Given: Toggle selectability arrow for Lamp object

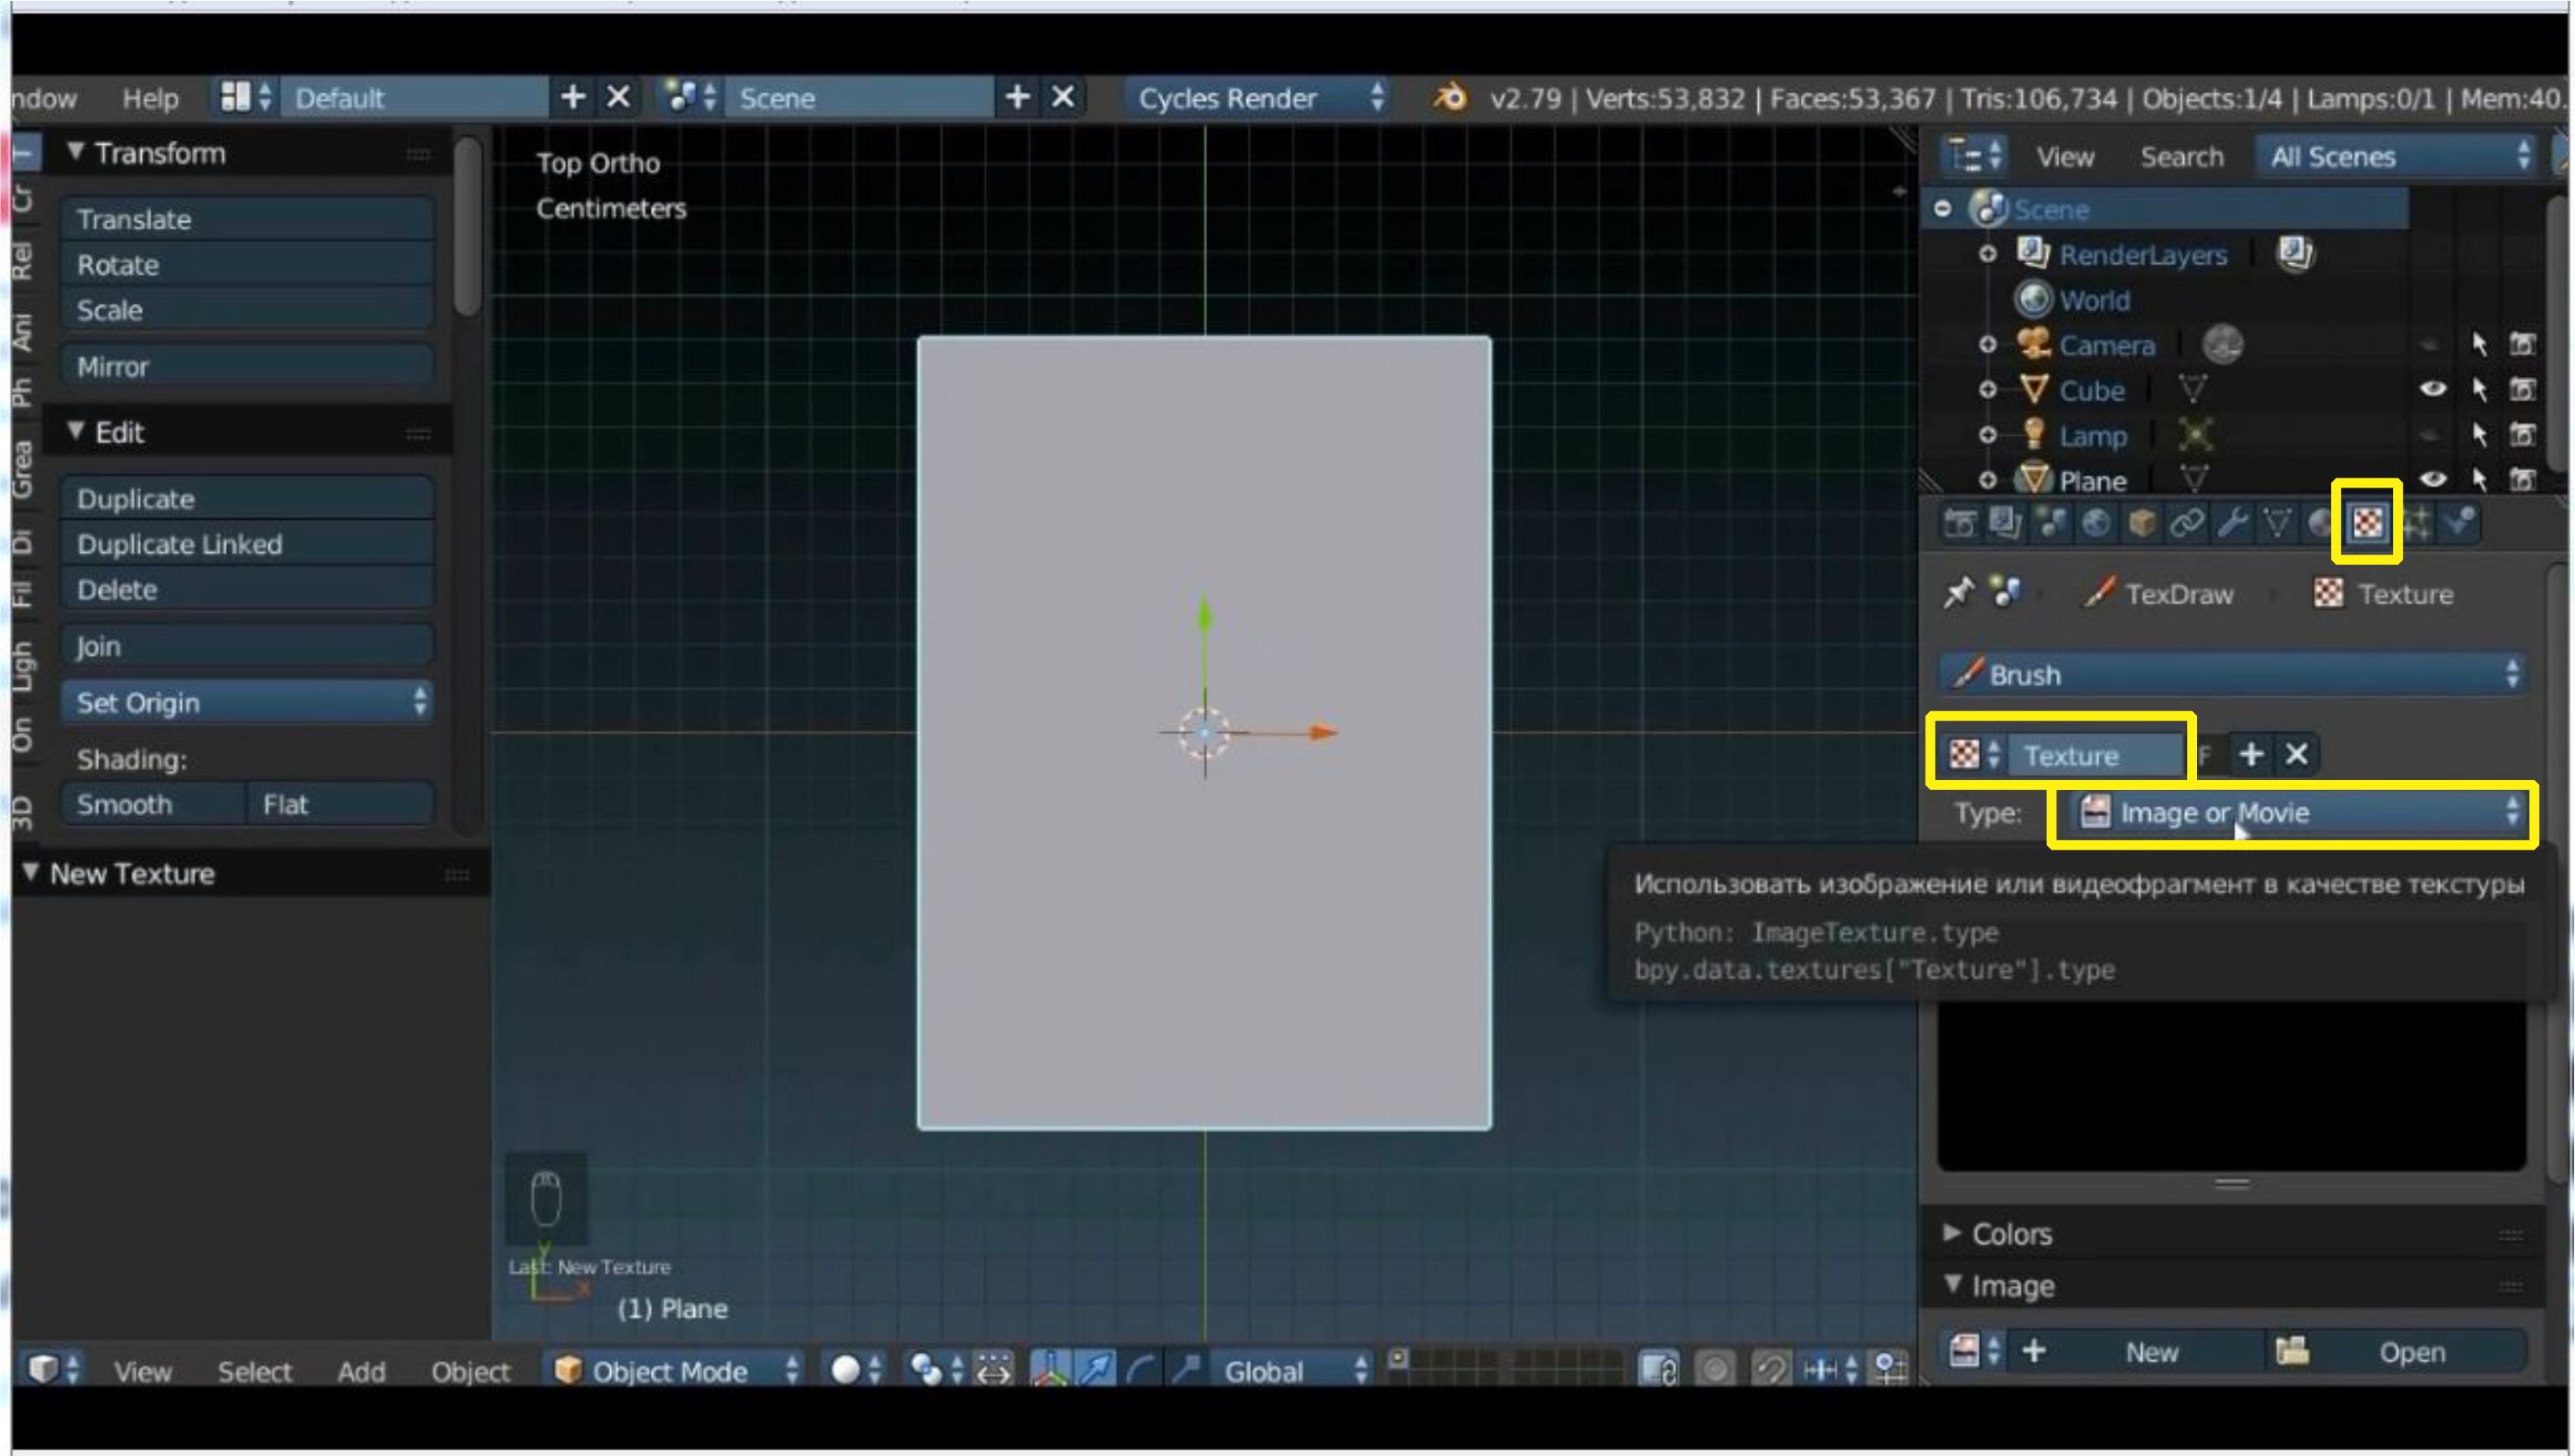Looking at the screenshot, I should pyautogui.click(x=2478, y=435).
